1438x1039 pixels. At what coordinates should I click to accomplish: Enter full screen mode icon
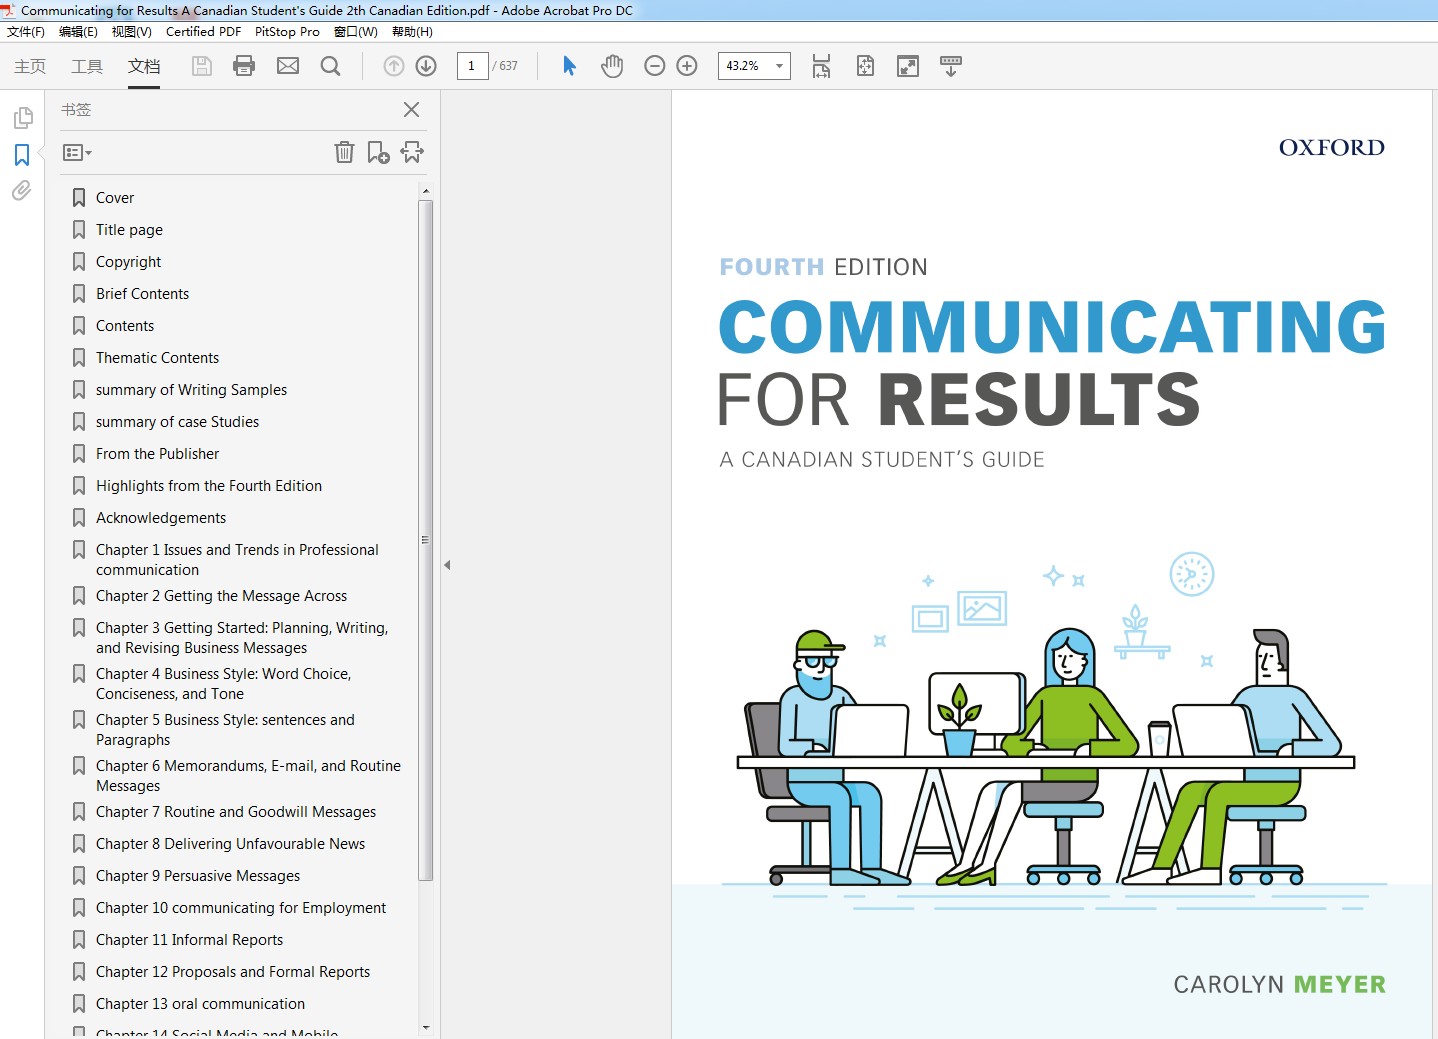click(x=908, y=66)
